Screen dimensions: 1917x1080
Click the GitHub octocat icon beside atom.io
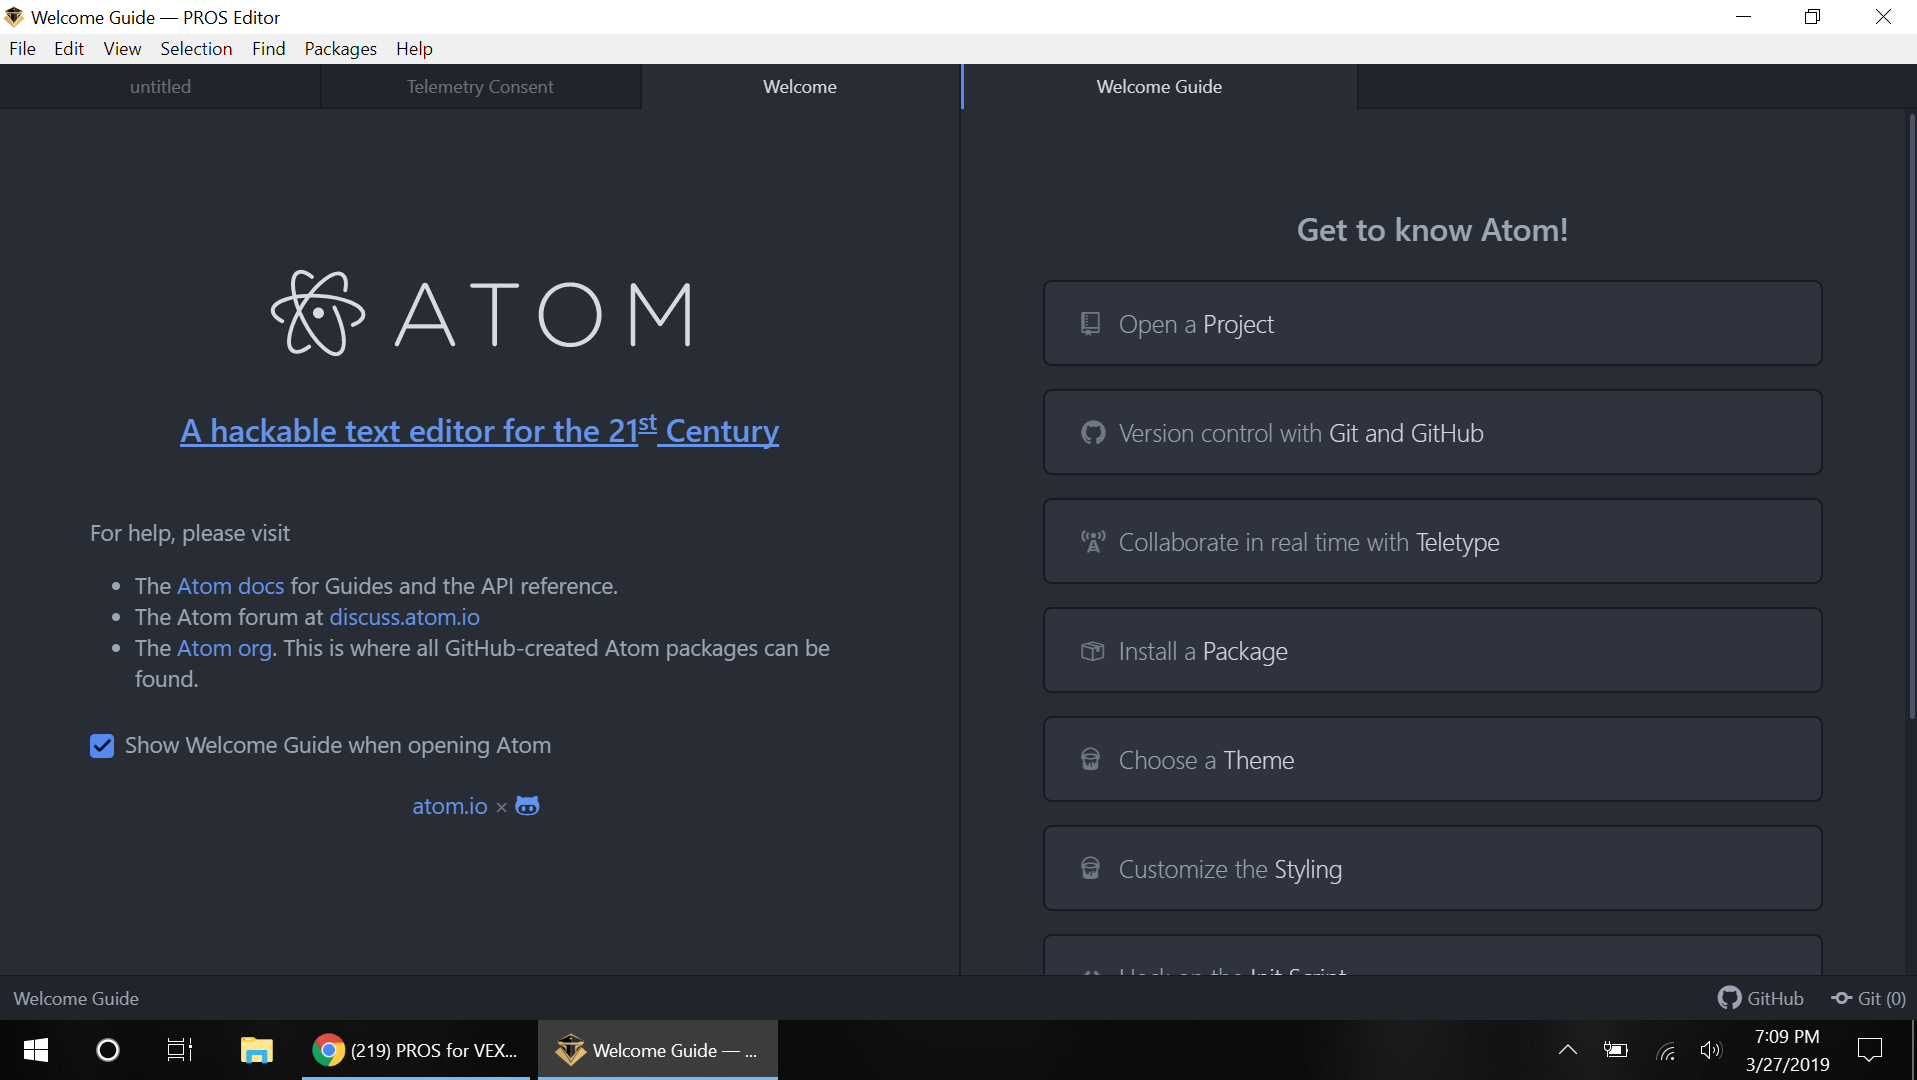tap(527, 806)
